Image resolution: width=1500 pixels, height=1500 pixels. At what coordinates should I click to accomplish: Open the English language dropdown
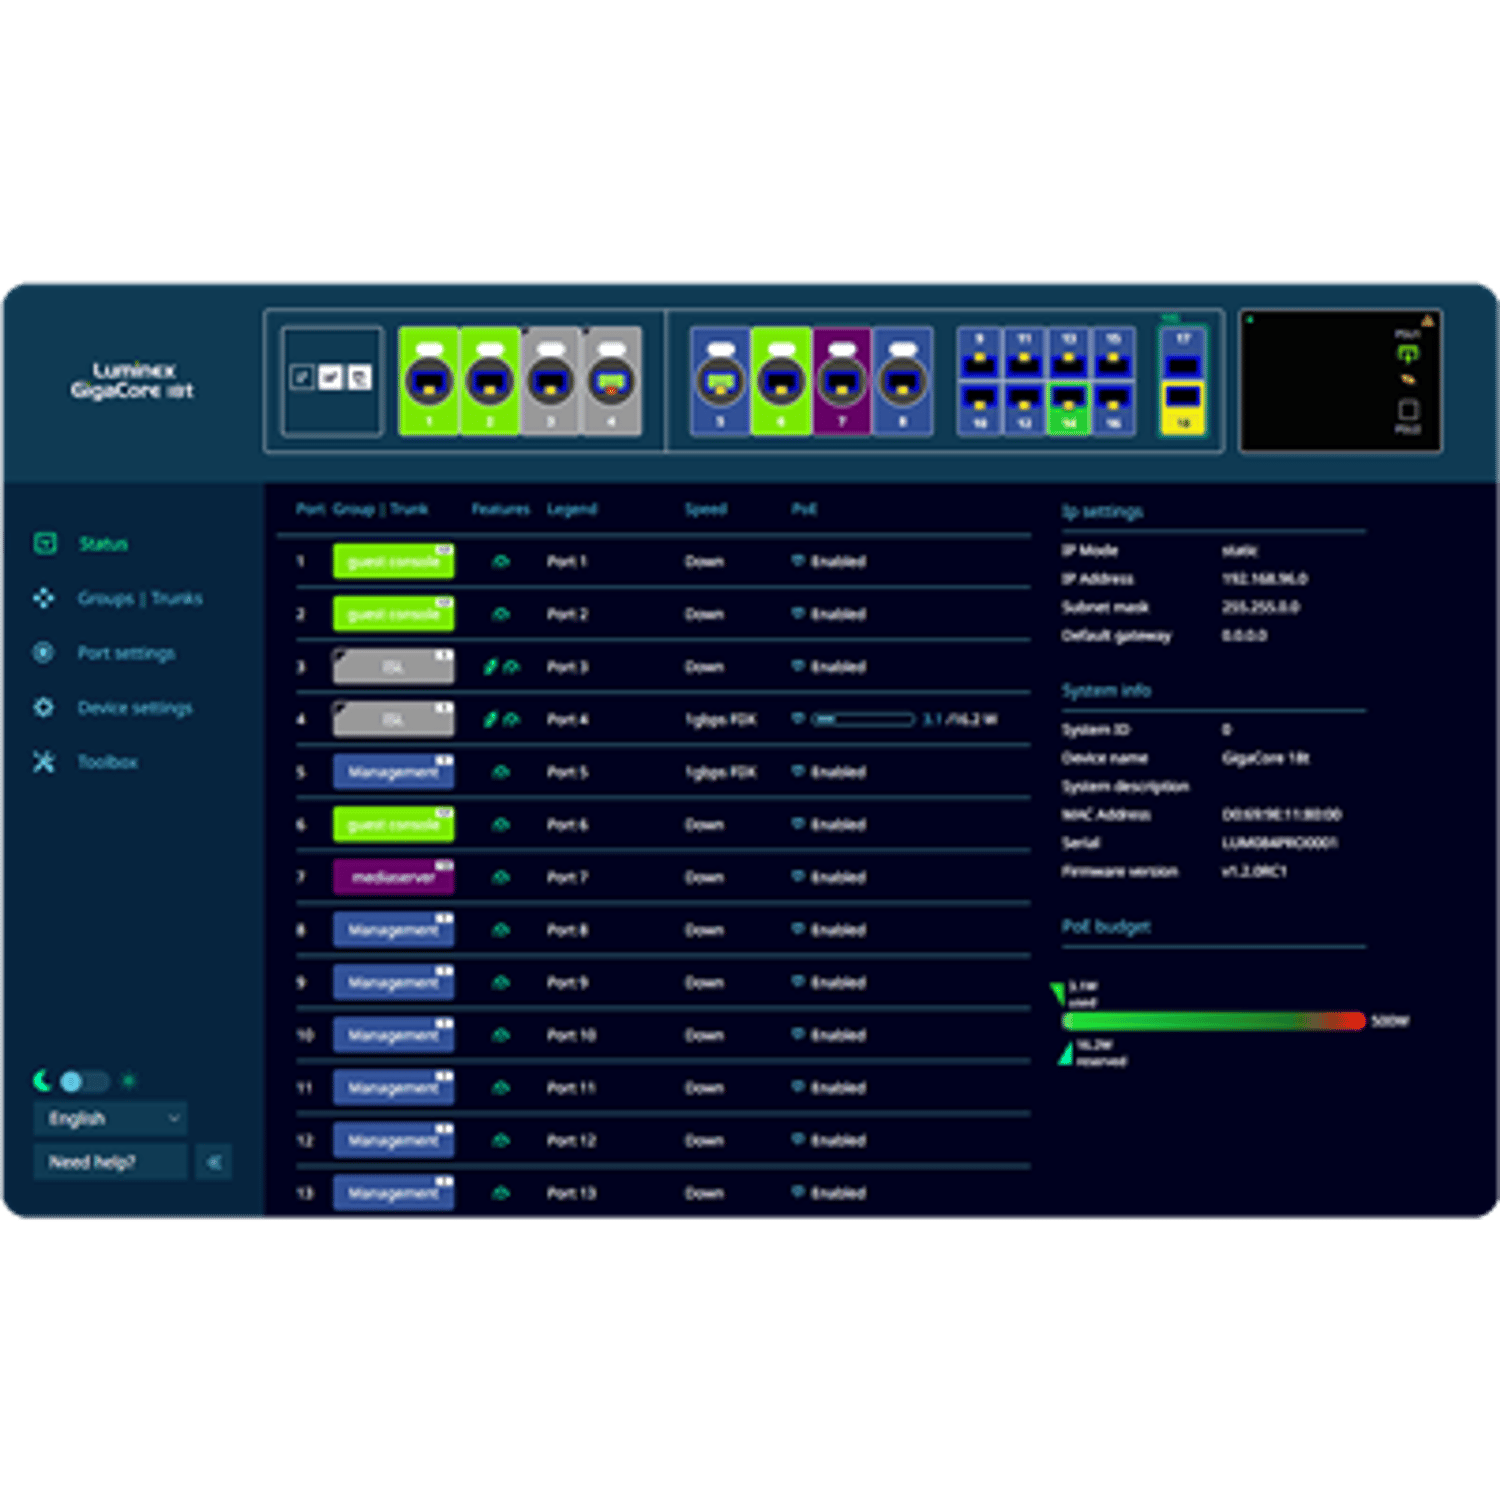110,1118
